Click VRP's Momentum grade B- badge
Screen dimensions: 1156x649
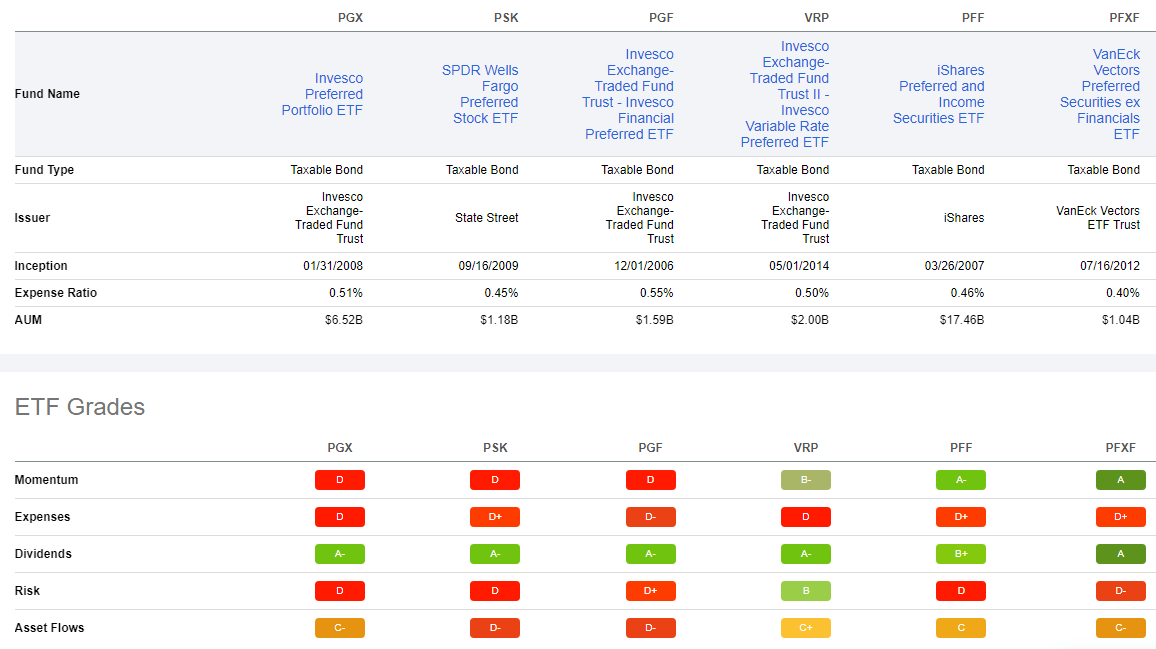pos(806,480)
